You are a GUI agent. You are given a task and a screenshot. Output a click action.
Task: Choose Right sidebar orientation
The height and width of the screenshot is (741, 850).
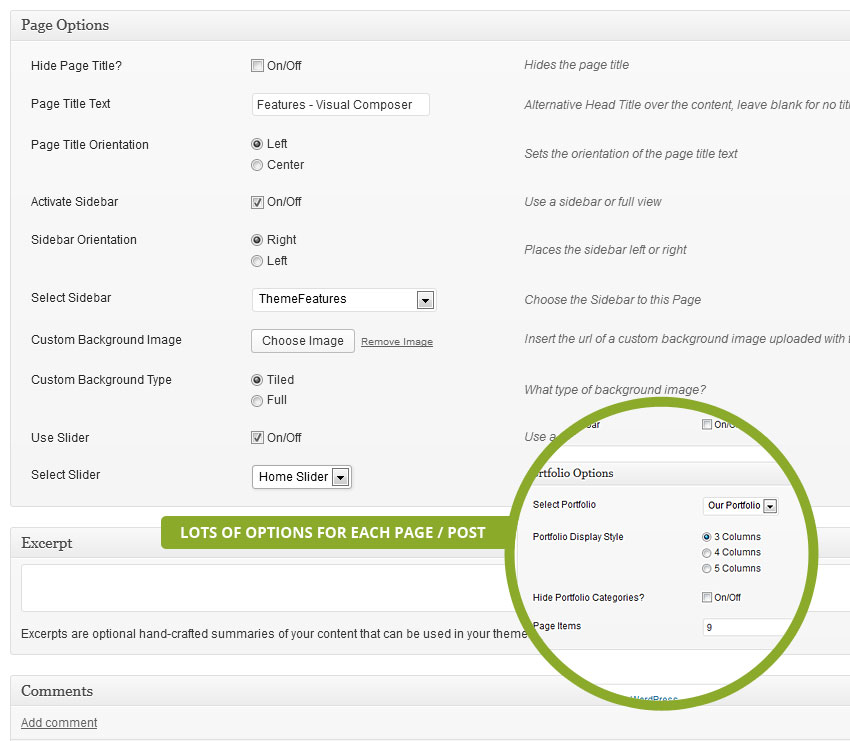(x=257, y=240)
